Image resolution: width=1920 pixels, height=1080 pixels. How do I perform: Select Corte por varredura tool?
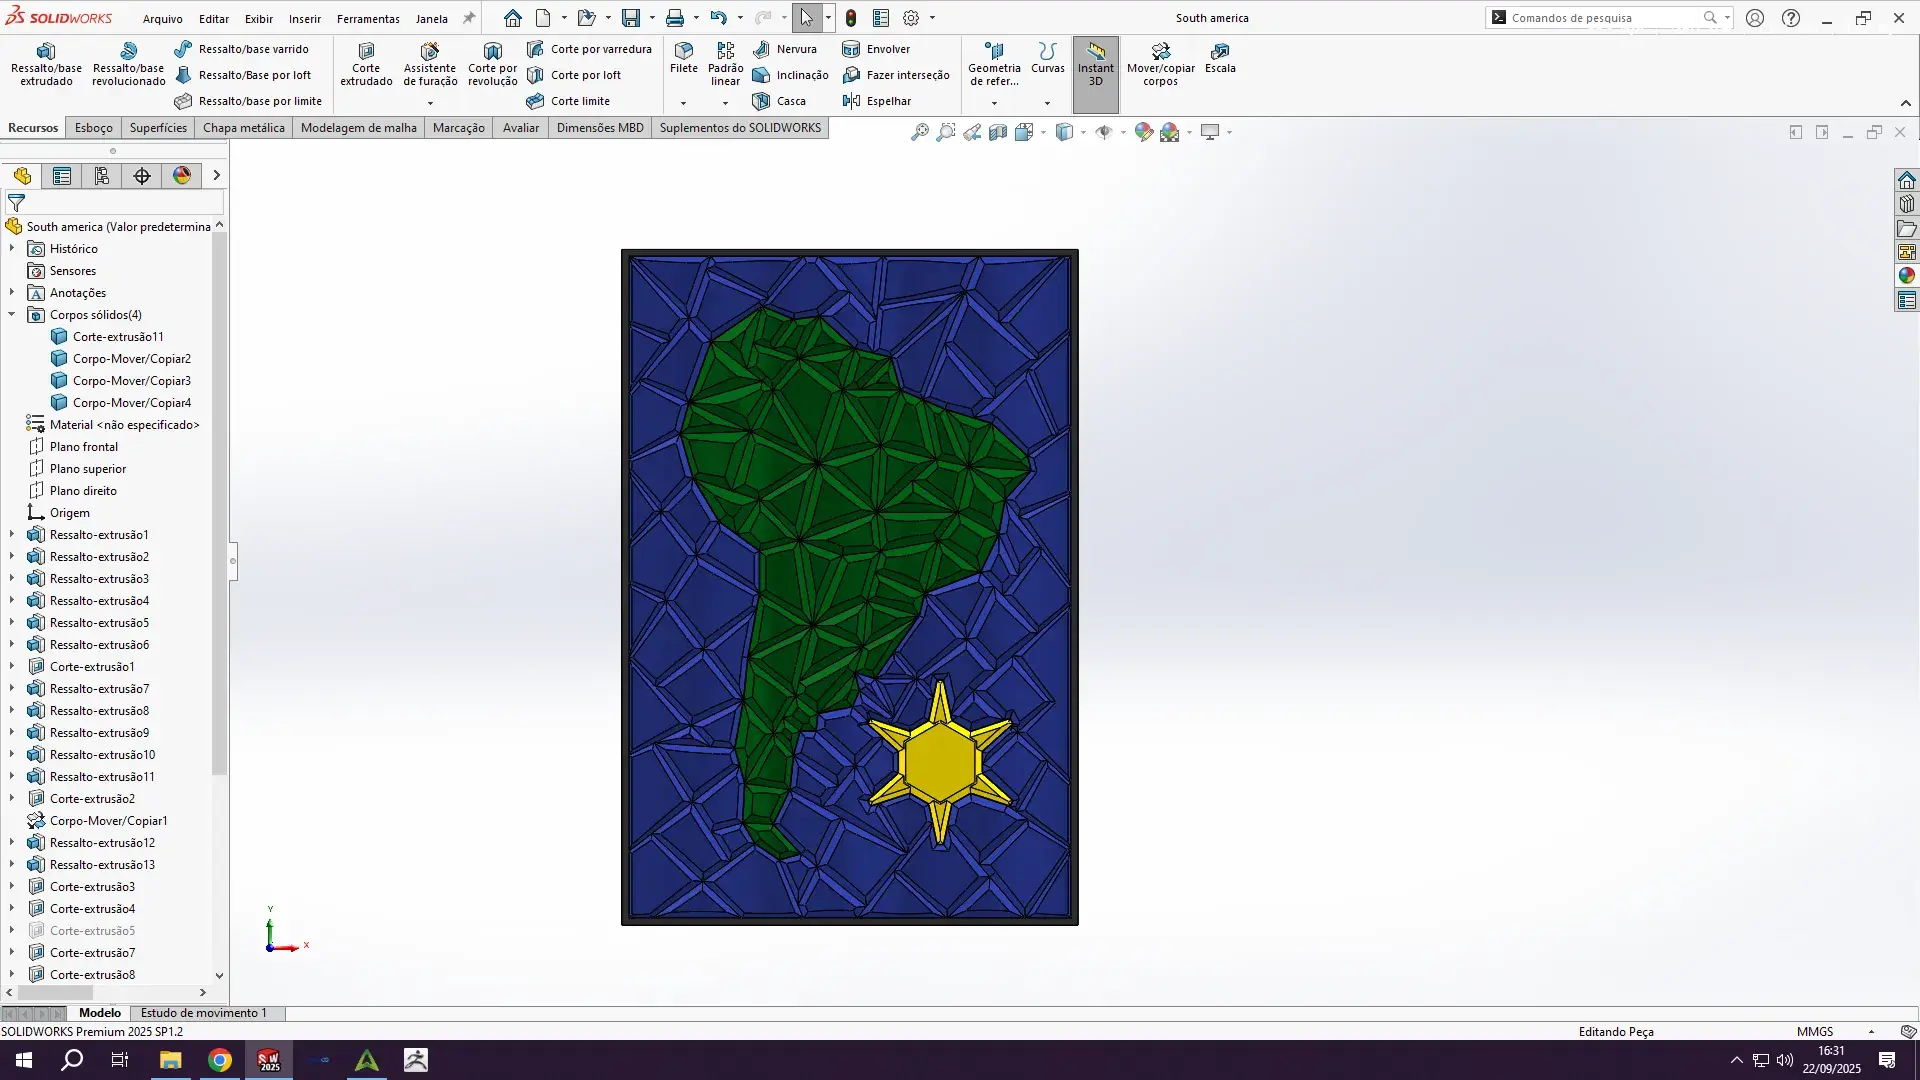589,49
